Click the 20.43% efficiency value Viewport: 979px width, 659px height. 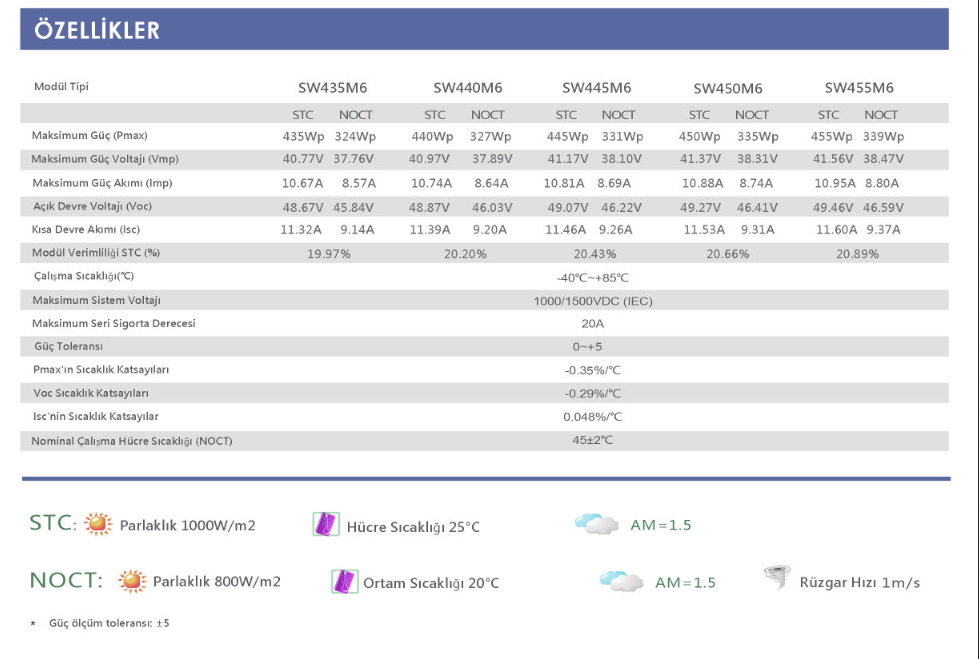point(595,254)
